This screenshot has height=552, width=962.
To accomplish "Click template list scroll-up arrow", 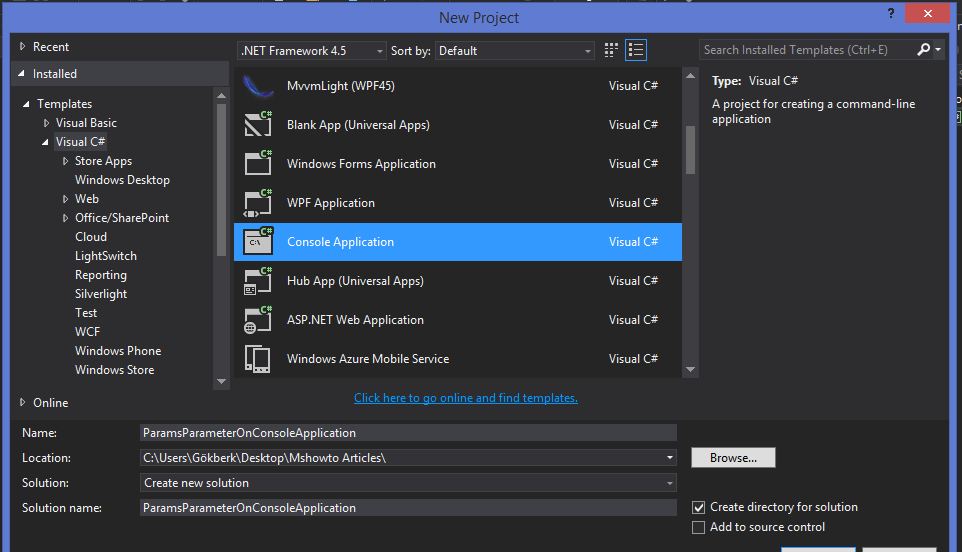I will click(x=690, y=76).
